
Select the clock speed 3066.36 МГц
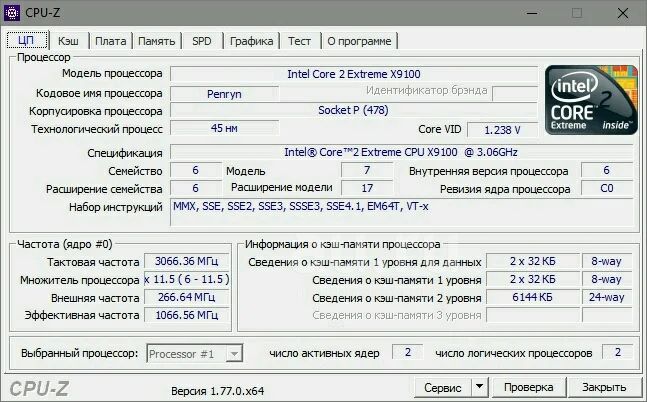click(x=187, y=261)
